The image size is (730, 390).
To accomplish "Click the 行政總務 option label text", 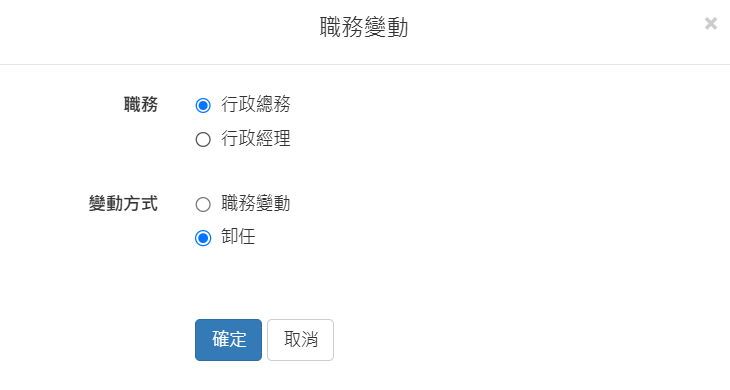I will (x=256, y=104).
